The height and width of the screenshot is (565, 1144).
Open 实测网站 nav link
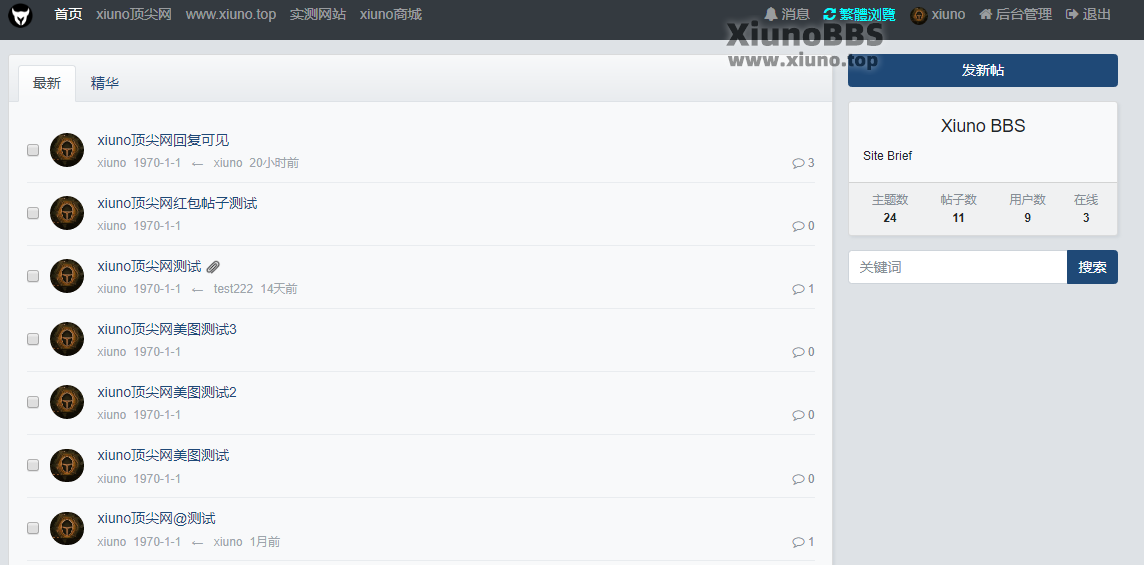click(x=317, y=15)
